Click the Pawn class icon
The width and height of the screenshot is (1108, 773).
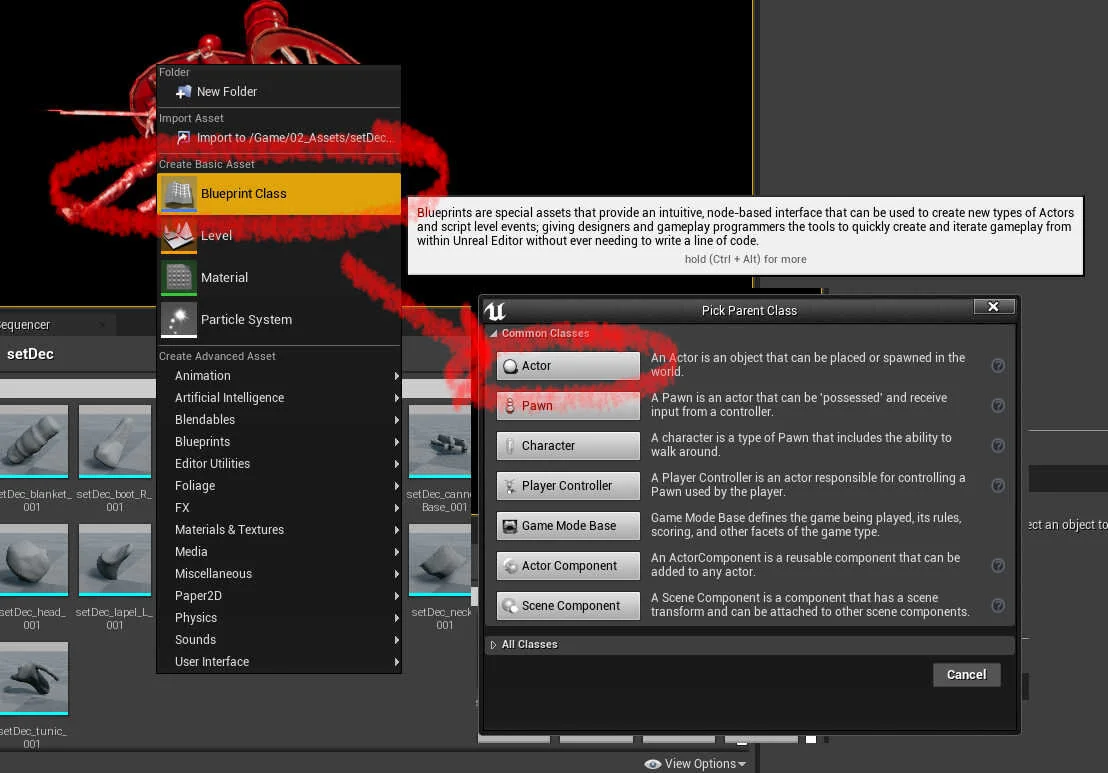coord(510,405)
